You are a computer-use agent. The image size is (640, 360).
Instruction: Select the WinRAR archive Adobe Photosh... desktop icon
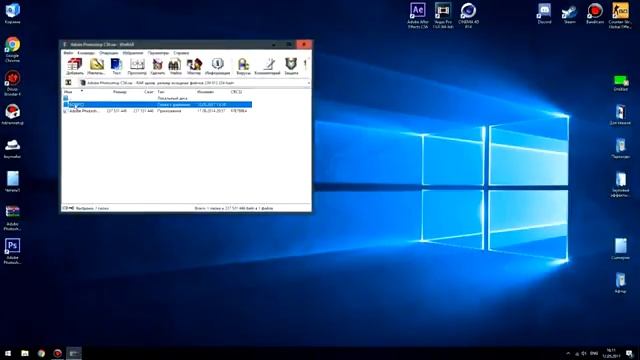[x=13, y=218]
